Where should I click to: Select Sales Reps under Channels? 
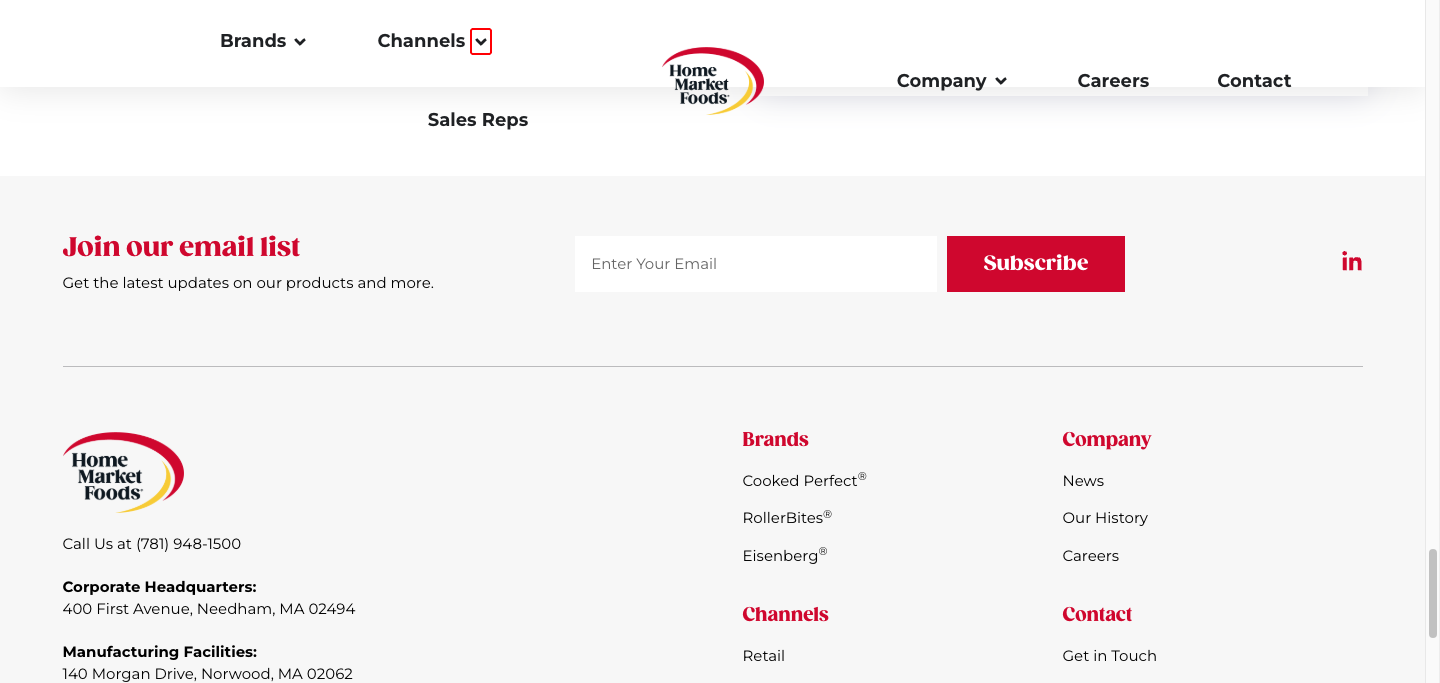[477, 120]
